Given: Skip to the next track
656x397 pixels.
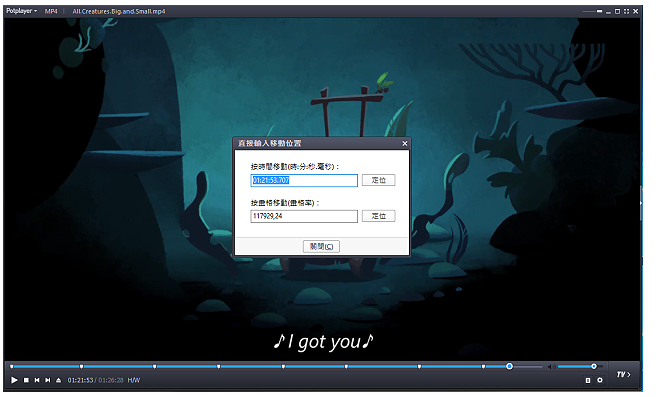Looking at the screenshot, I should coord(48,380).
